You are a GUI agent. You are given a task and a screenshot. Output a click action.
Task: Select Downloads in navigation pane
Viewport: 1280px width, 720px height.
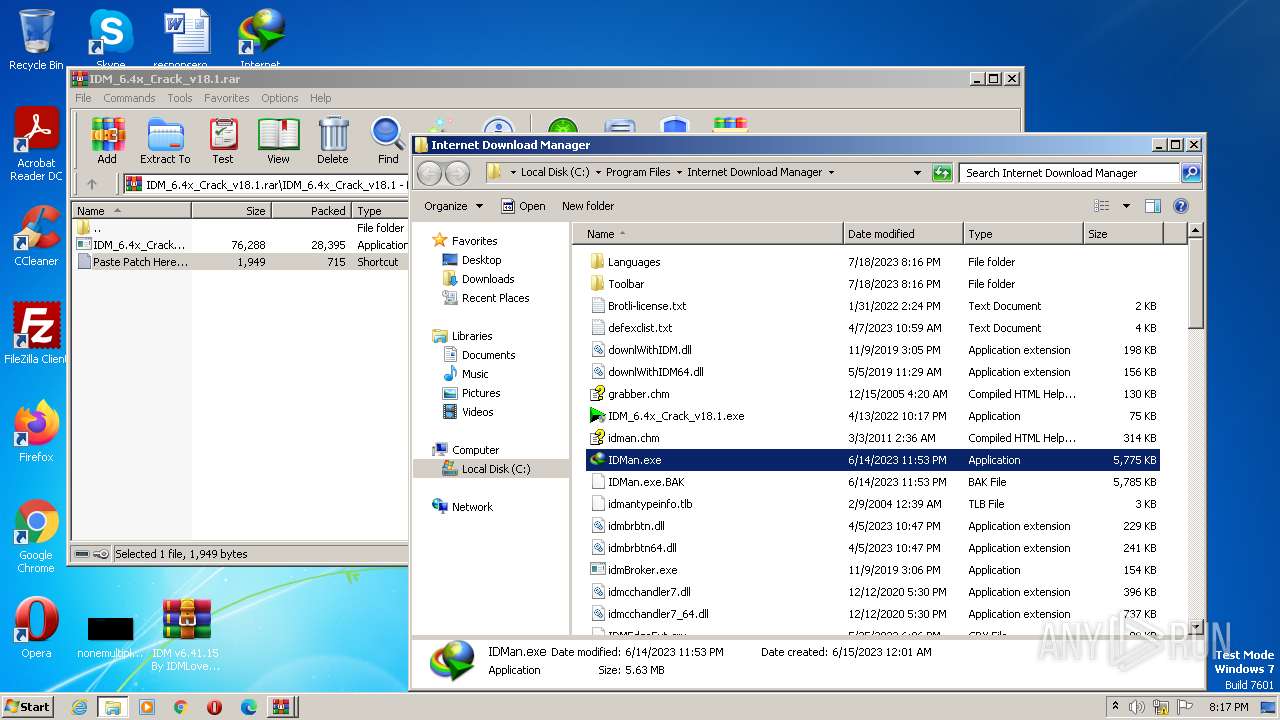478,279
